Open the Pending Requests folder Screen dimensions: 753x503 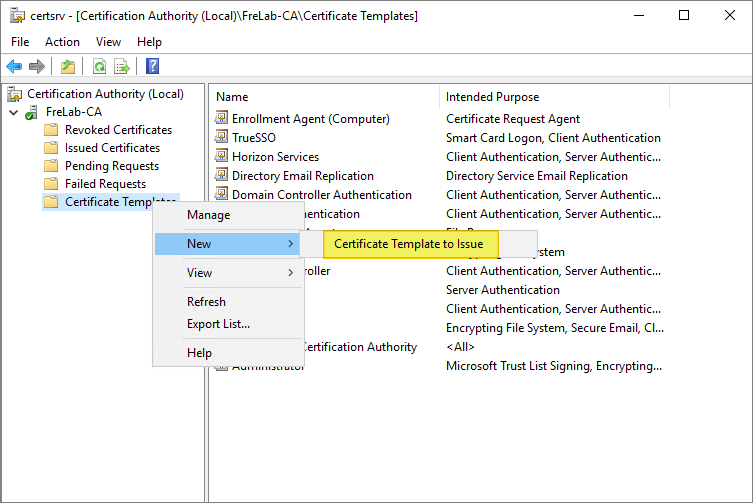point(111,166)
